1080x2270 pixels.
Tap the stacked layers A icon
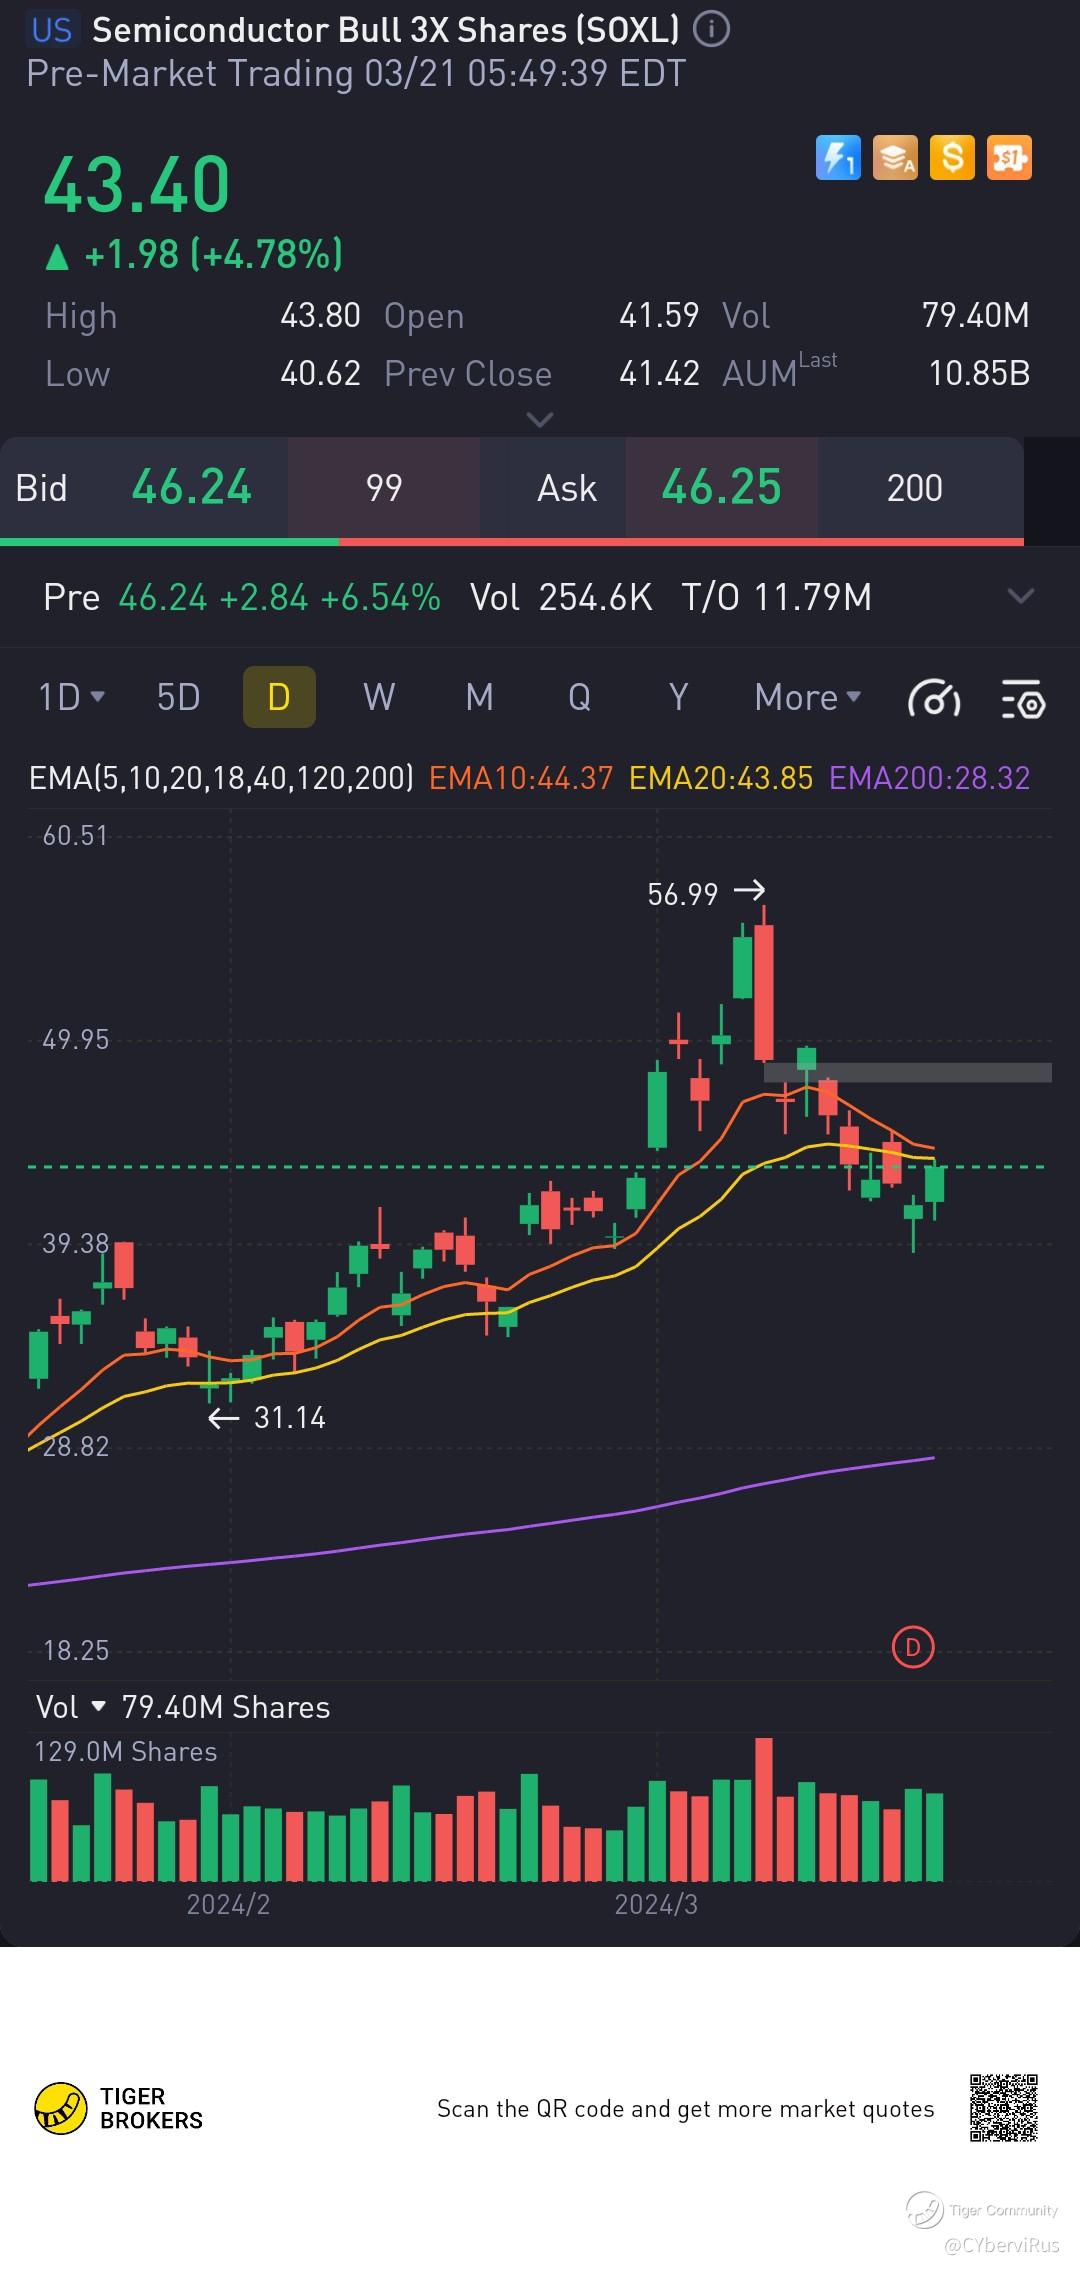tap(895, 158)
